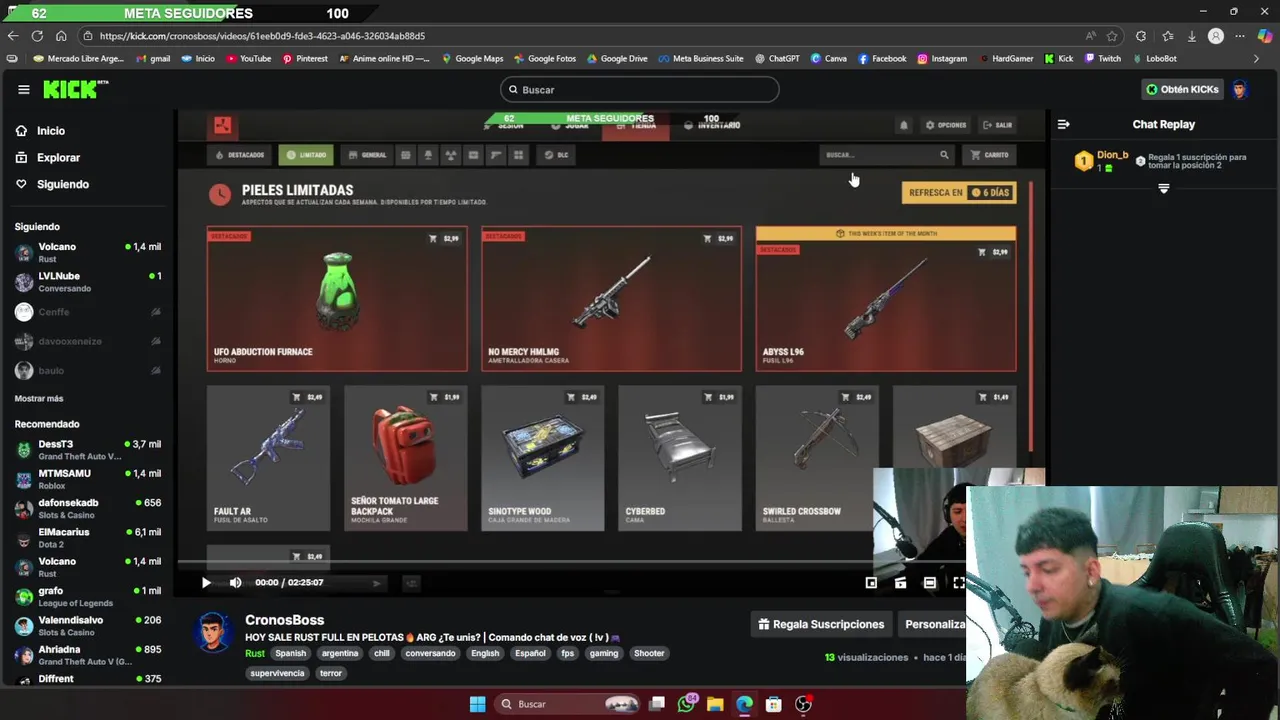Image resolution: width=1280 pixels, height=720 pixels.
Task: Toggle theater mode icon
Action: [x=930, y=582]
